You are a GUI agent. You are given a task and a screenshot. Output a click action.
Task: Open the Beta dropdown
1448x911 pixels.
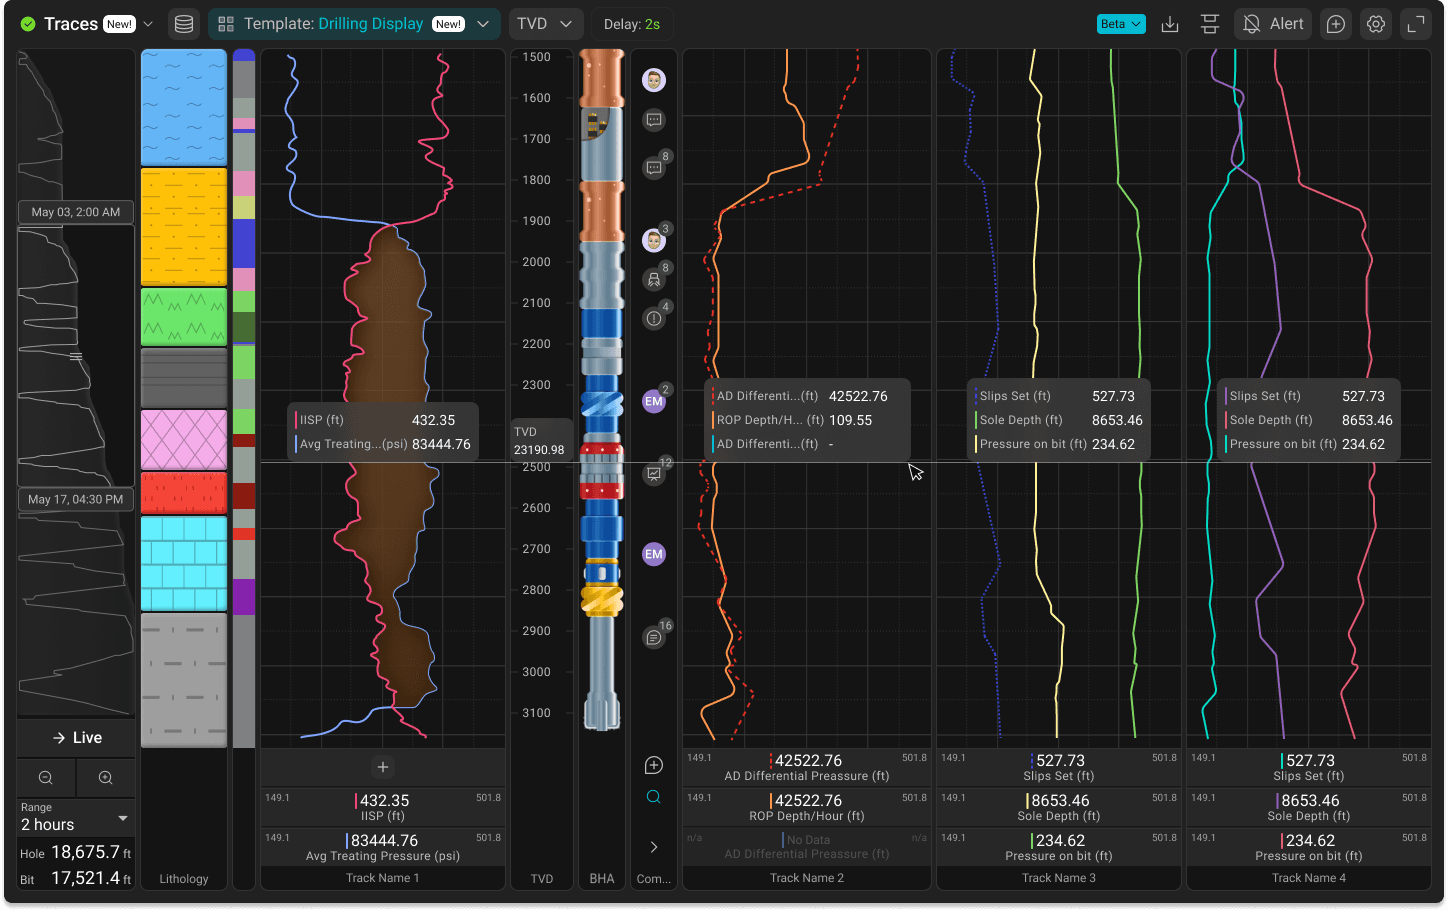[x=1121, y=24]
